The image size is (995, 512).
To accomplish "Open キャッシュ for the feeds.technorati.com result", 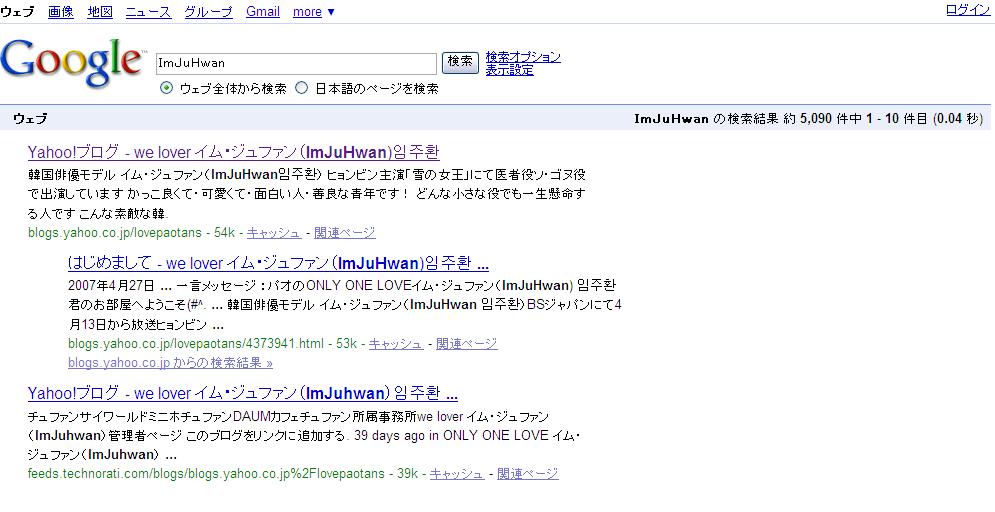I will coord(457,474).
